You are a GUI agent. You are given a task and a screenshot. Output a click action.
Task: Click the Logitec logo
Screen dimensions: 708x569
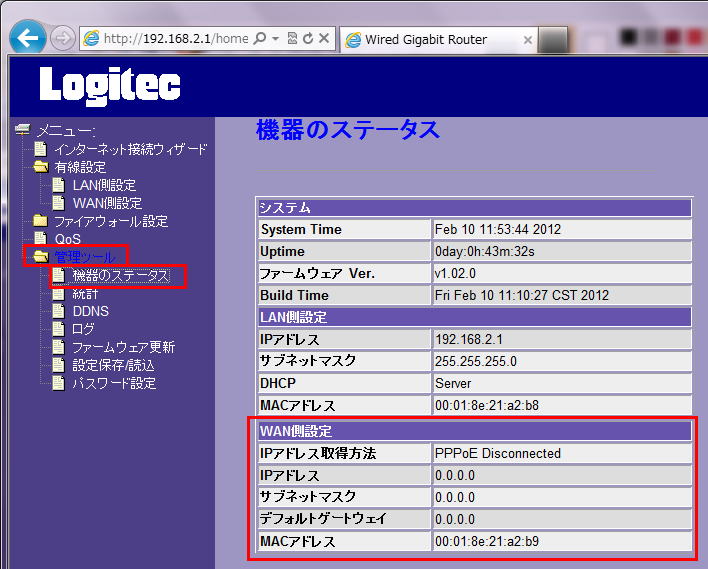tap(110, 86)
